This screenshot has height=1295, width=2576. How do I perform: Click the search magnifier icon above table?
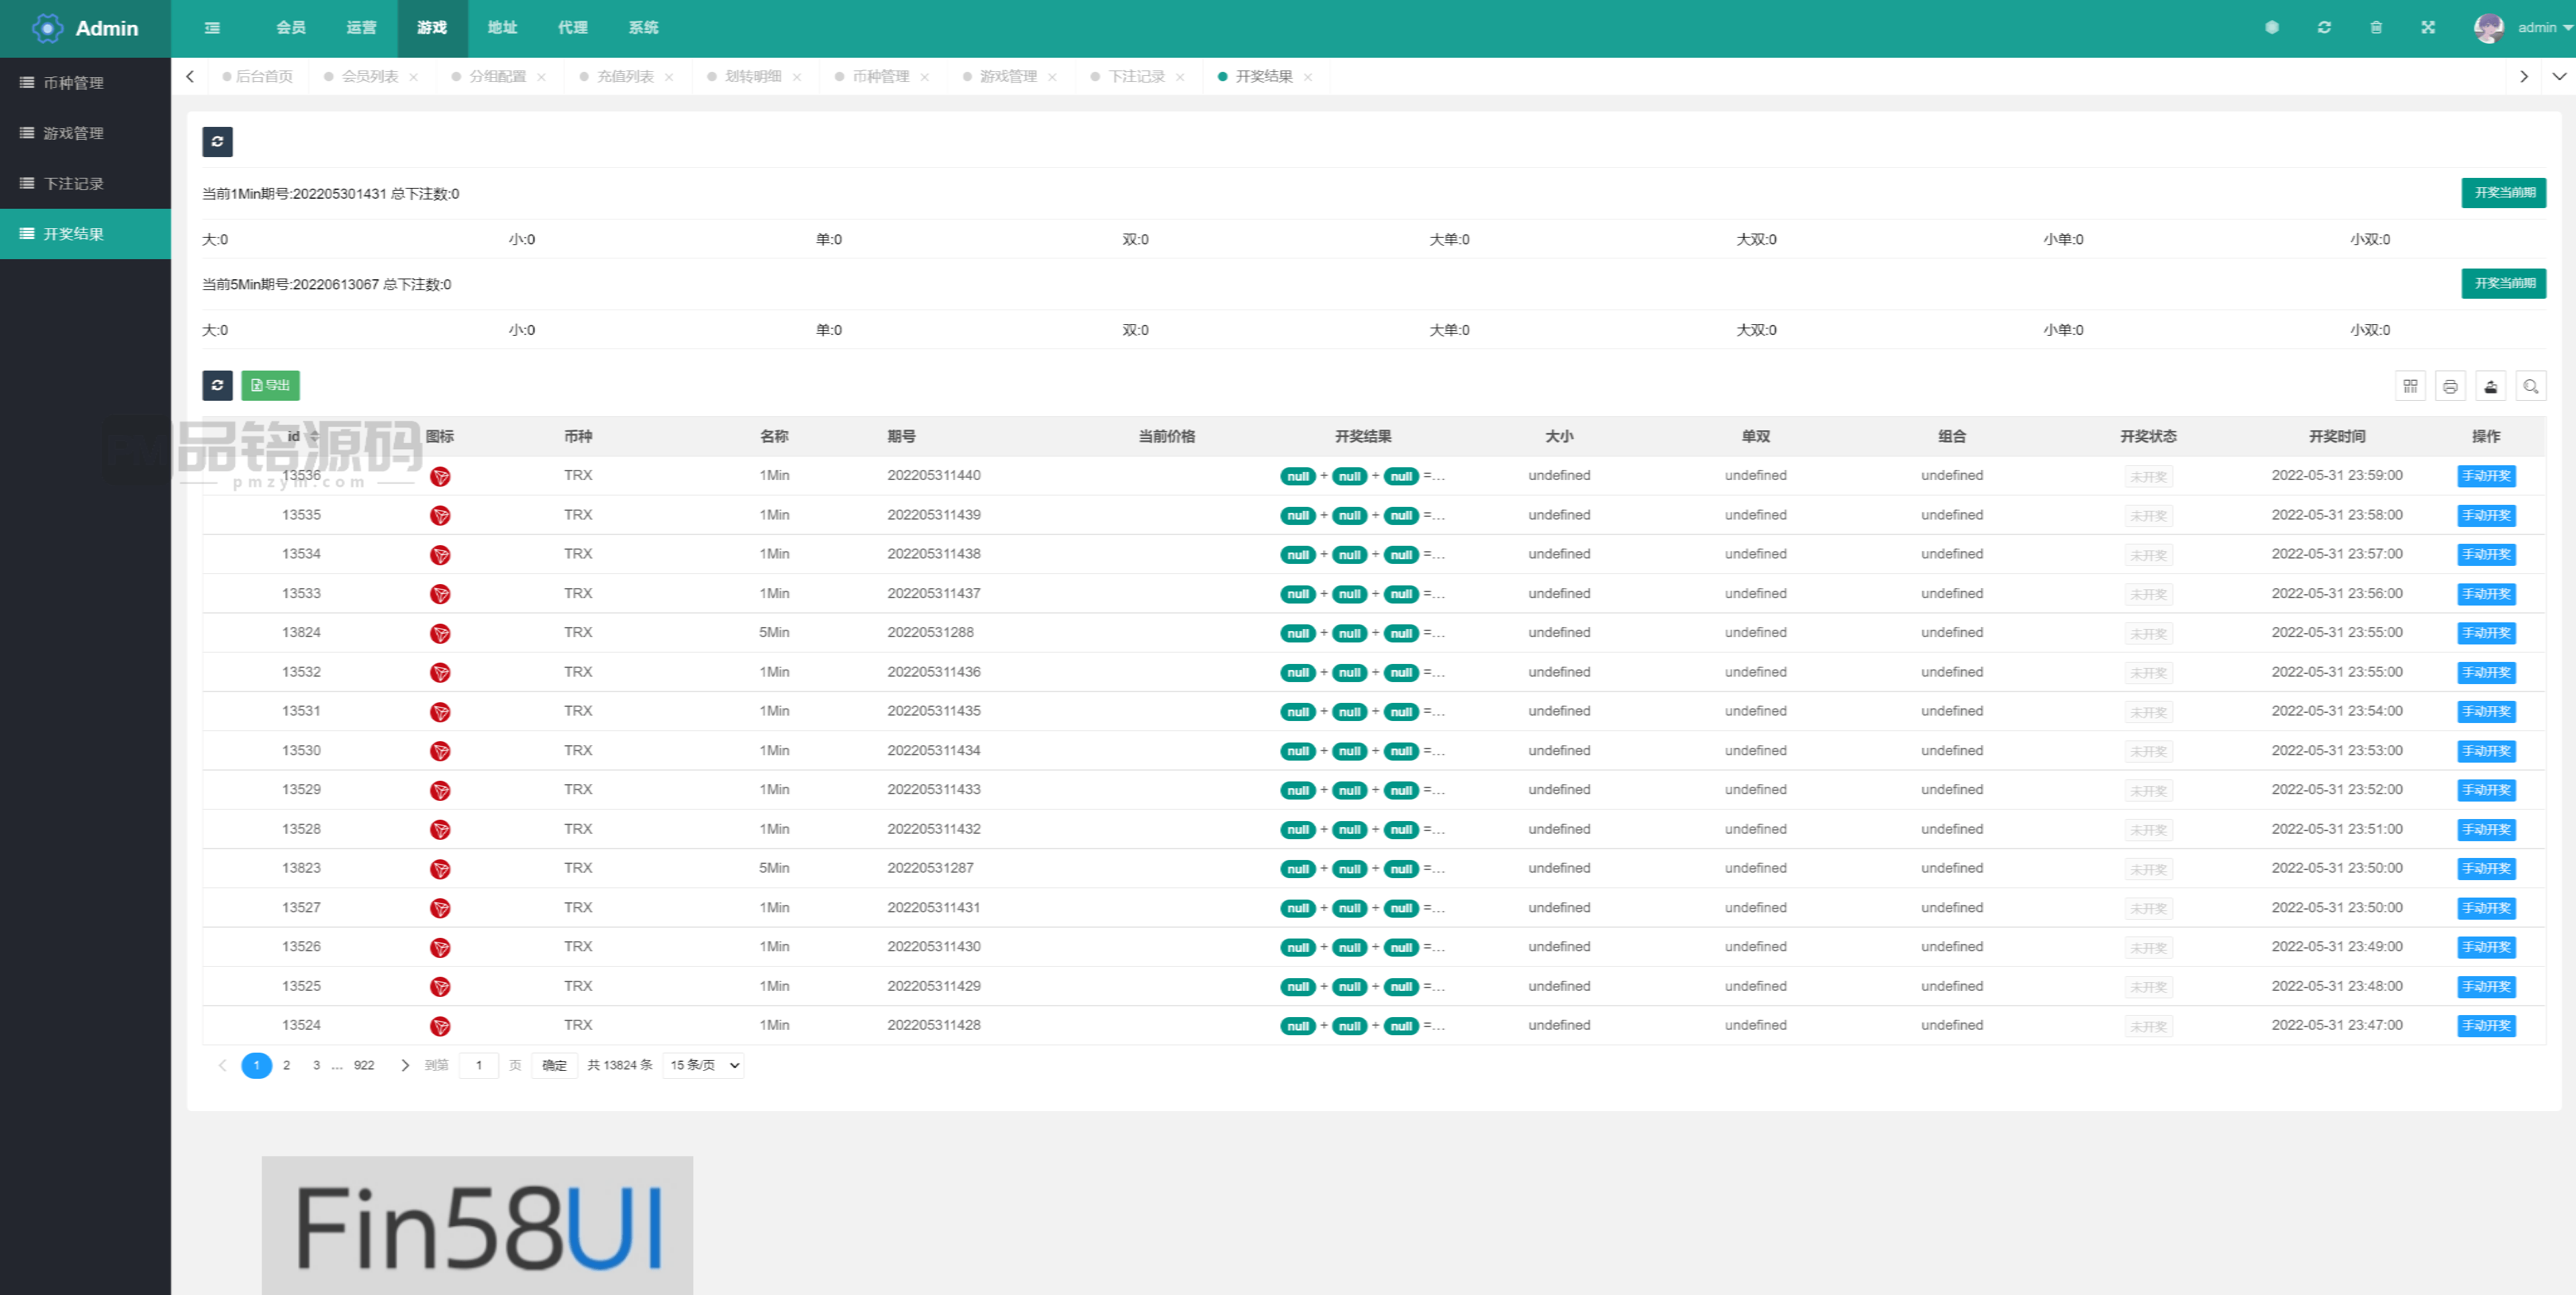[2531, 386]
